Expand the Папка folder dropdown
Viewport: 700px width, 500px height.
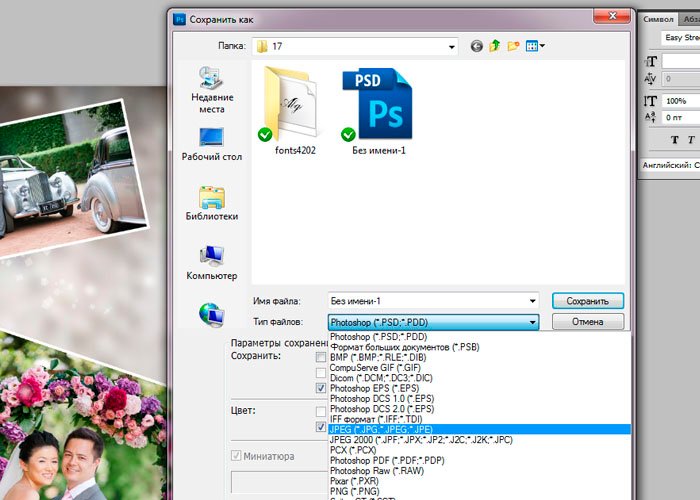(x=449, y=46)
